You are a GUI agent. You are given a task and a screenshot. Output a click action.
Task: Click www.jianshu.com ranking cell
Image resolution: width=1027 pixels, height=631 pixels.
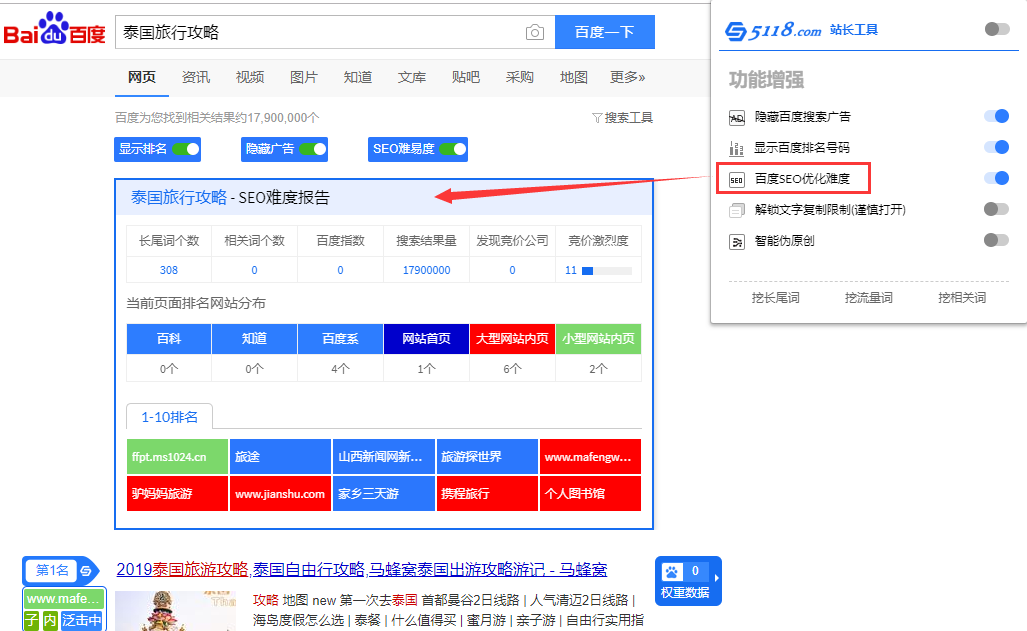pos(280,493)
